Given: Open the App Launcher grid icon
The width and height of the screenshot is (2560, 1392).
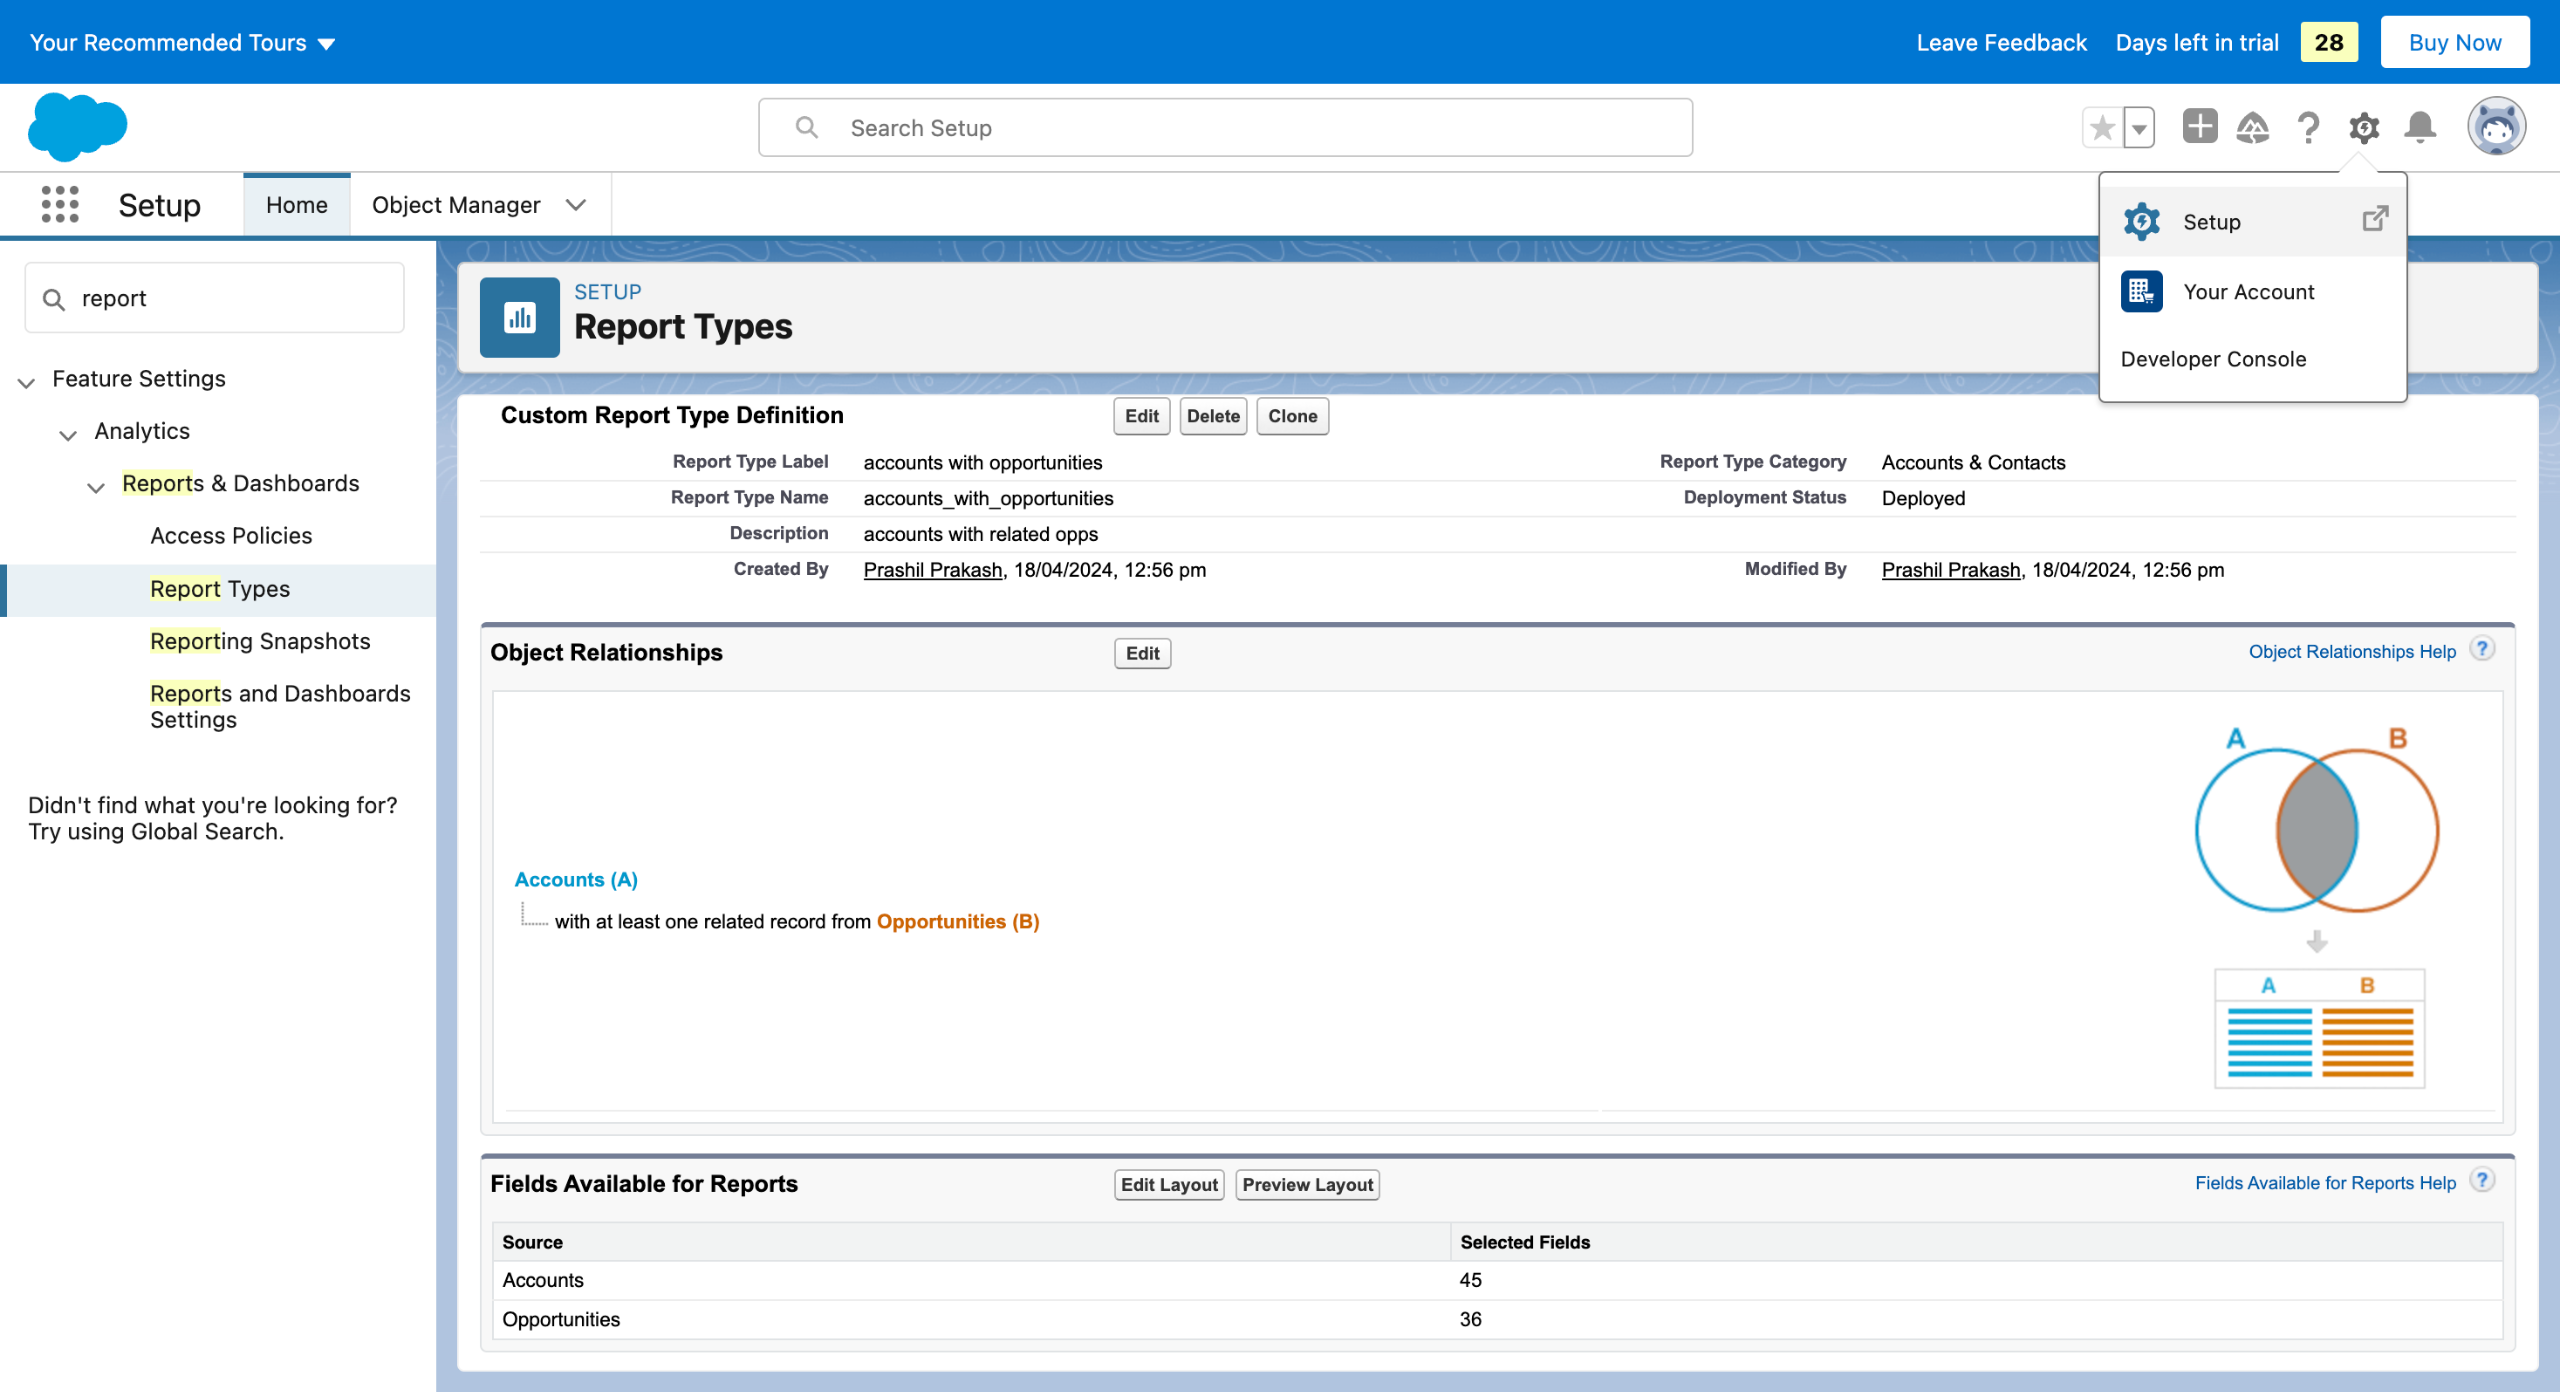Looking at the screenshot, I should pyautogui.click(x=60, y=204).
